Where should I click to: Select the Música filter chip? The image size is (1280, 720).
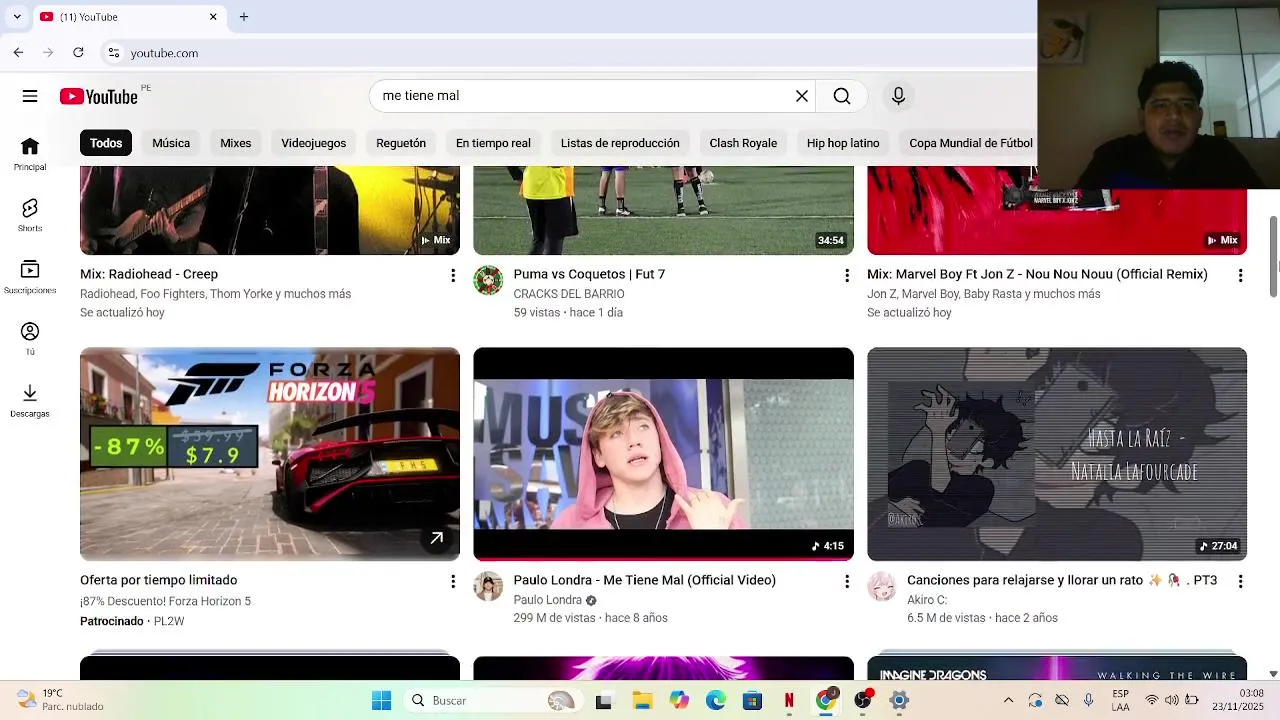point(171,143)
